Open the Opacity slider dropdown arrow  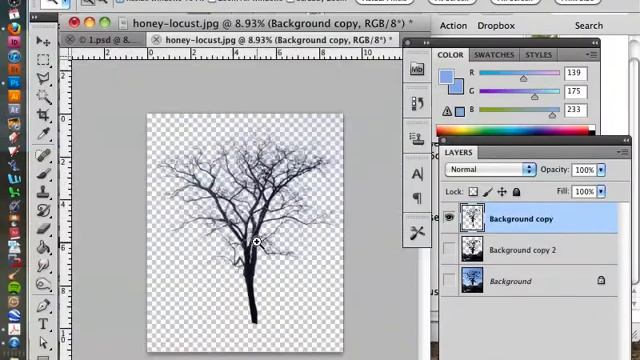(x=601, y=170)
